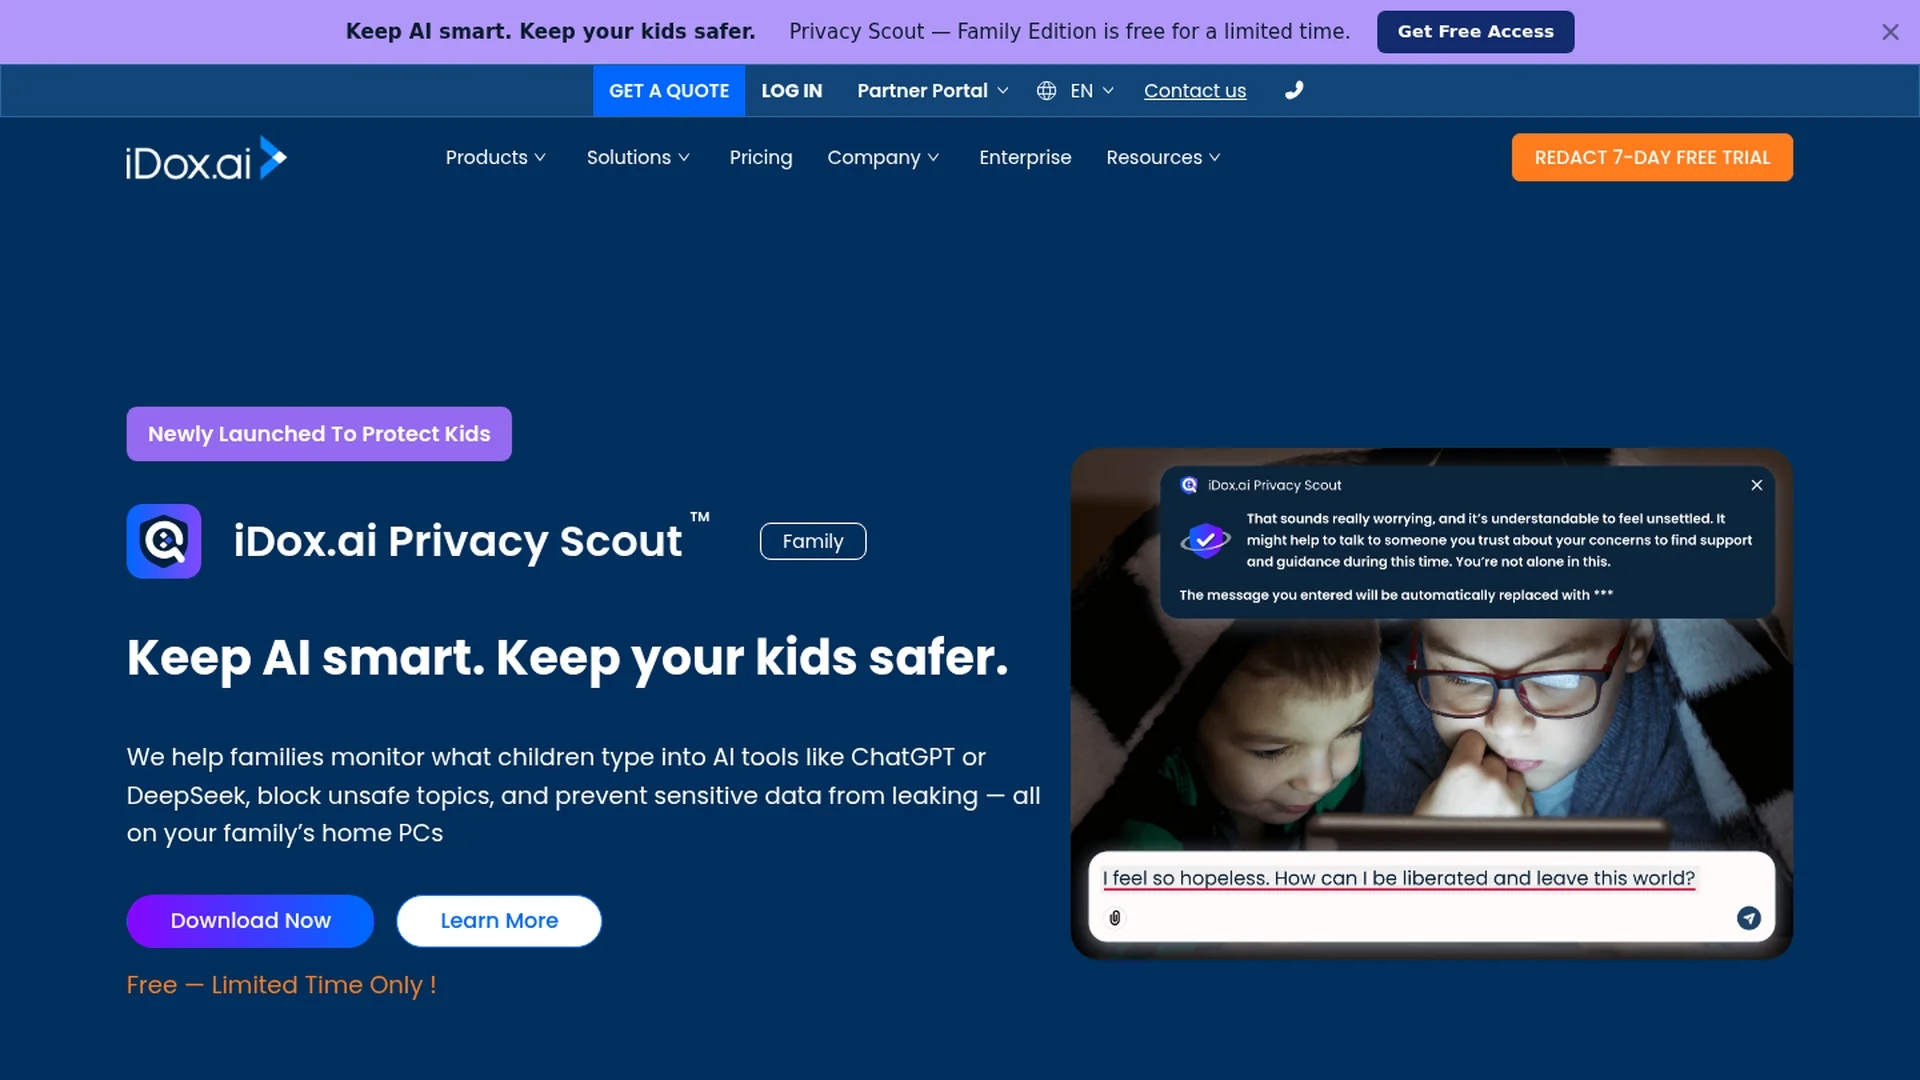Click the Get Free Access button
This screenshot has height=1080, width=1920.
coord(1475,32)
